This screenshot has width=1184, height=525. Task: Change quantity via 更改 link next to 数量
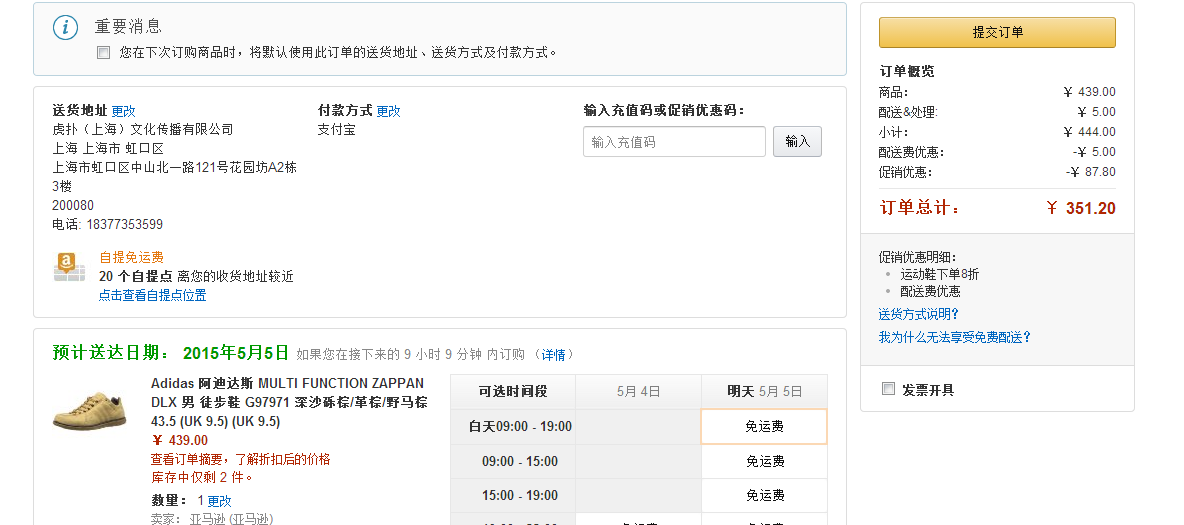point(220,501)
